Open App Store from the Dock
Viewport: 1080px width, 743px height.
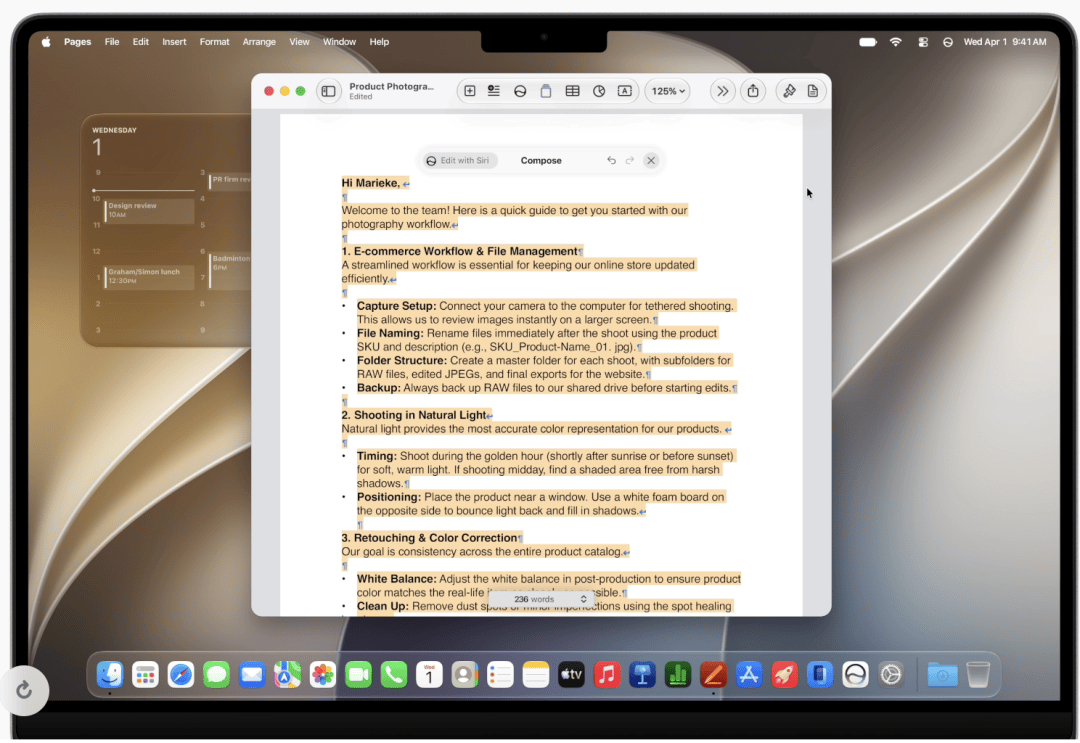coord(749,675)
